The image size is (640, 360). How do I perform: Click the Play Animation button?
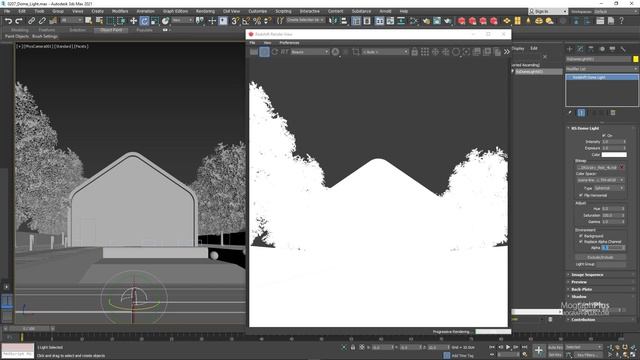tap(508, 347)
